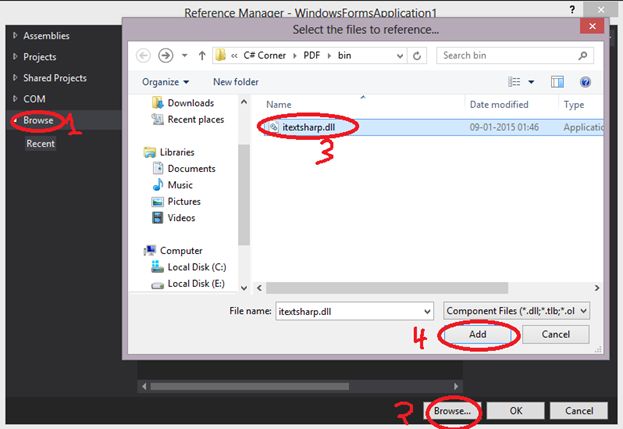Viewport: 623px width, 429px height.
Task: Open the File name dropdown arrow
Action: tap(428, 311)
